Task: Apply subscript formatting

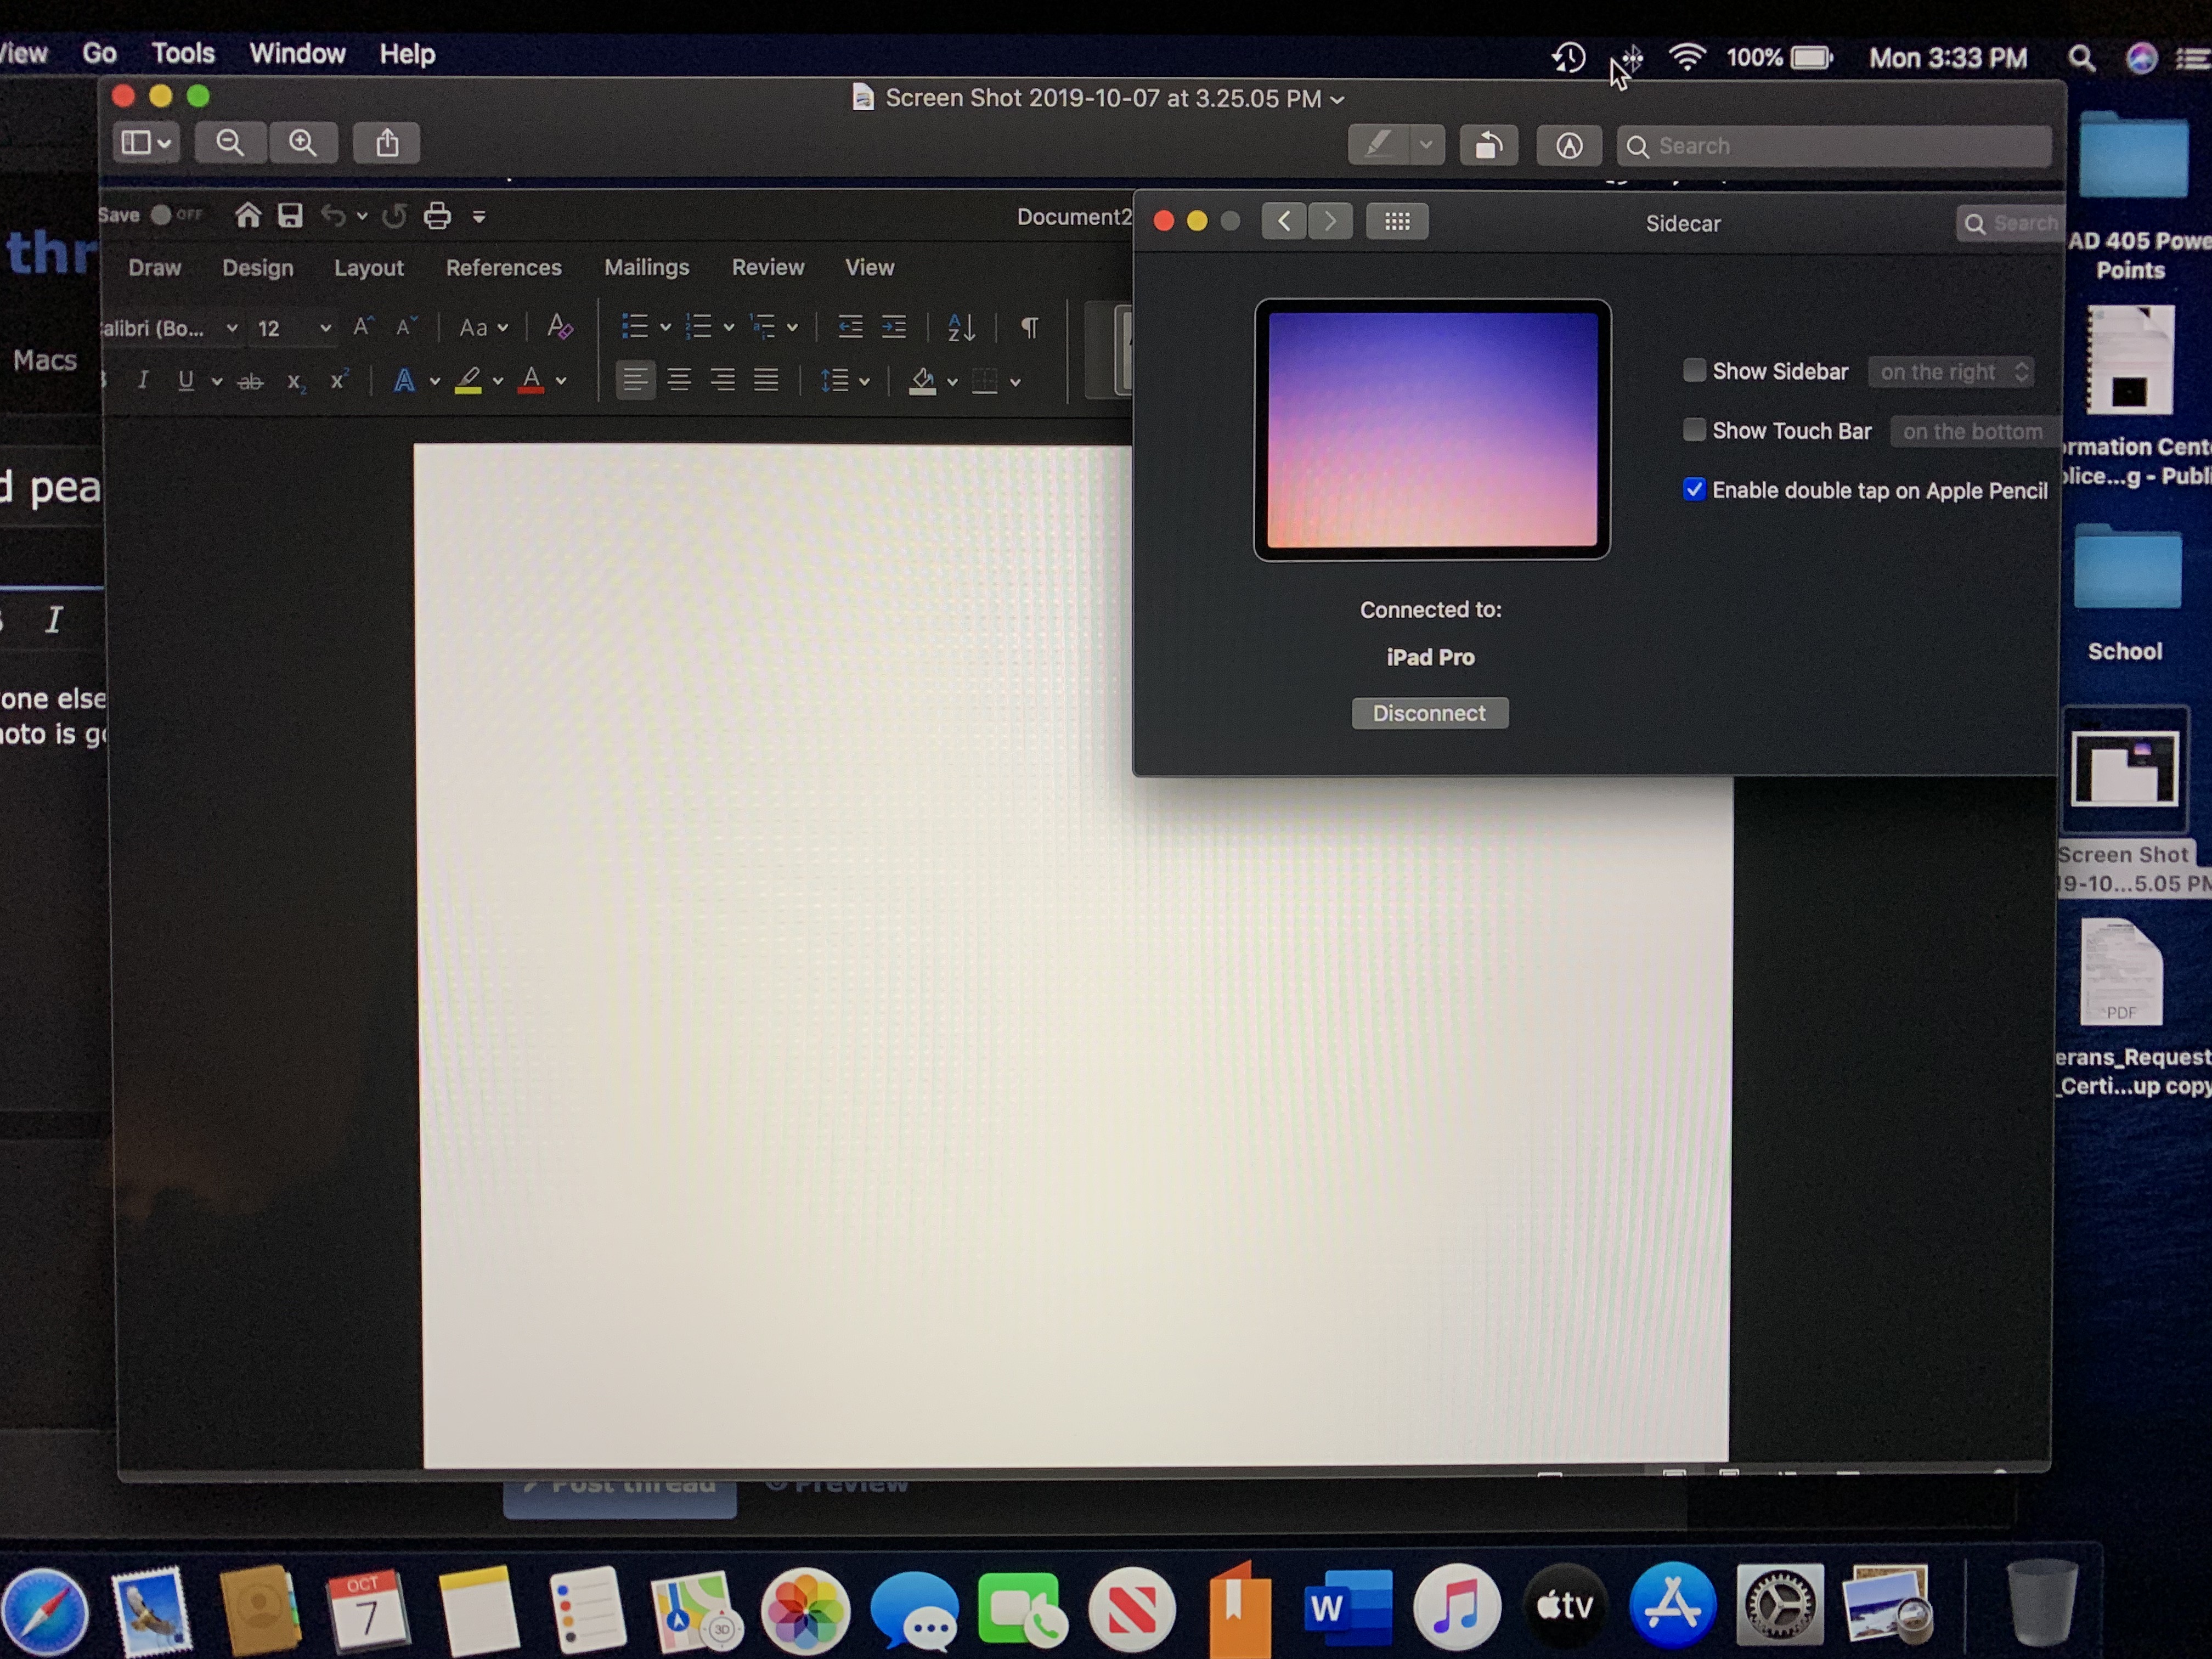Action: 296,381
